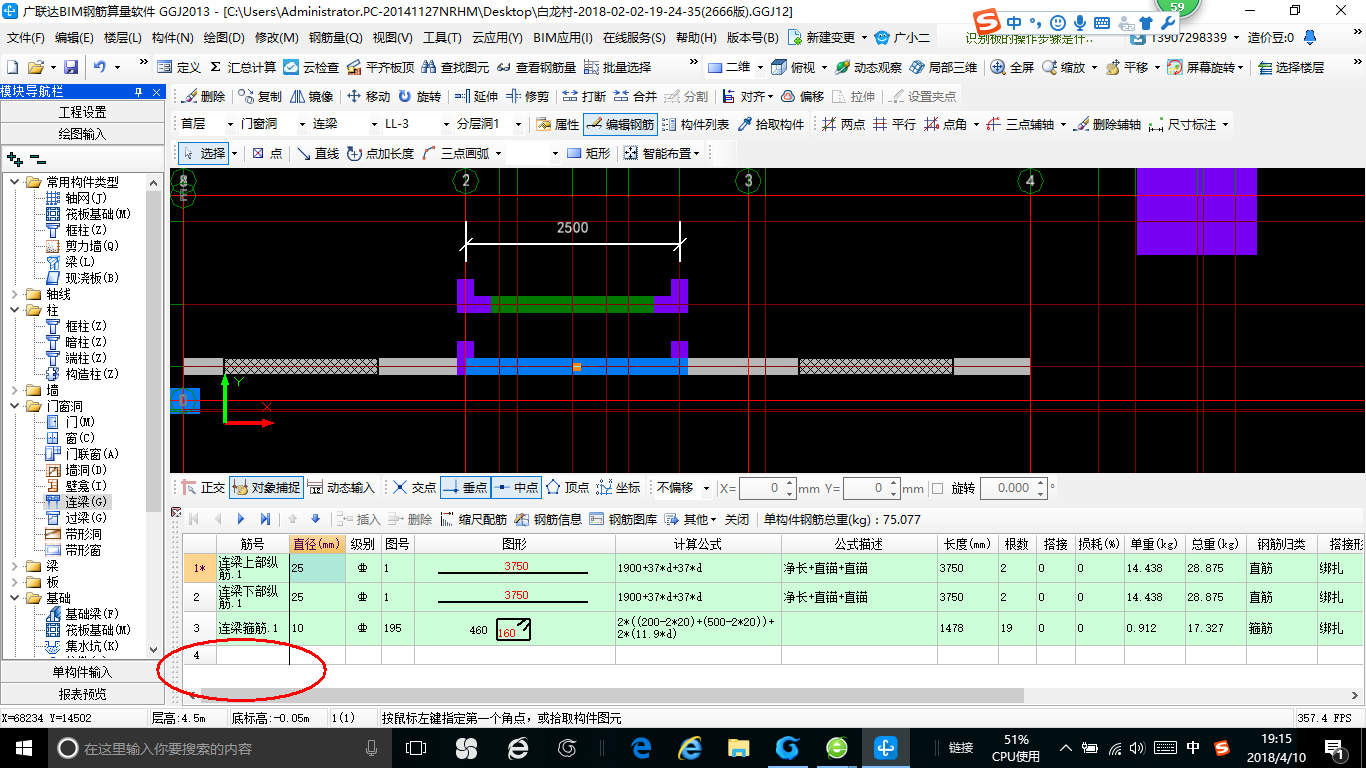The height and width of the screenshot is (768, 1366).
Task: Click the 合并 merge tool
Action: coord(635,97)
